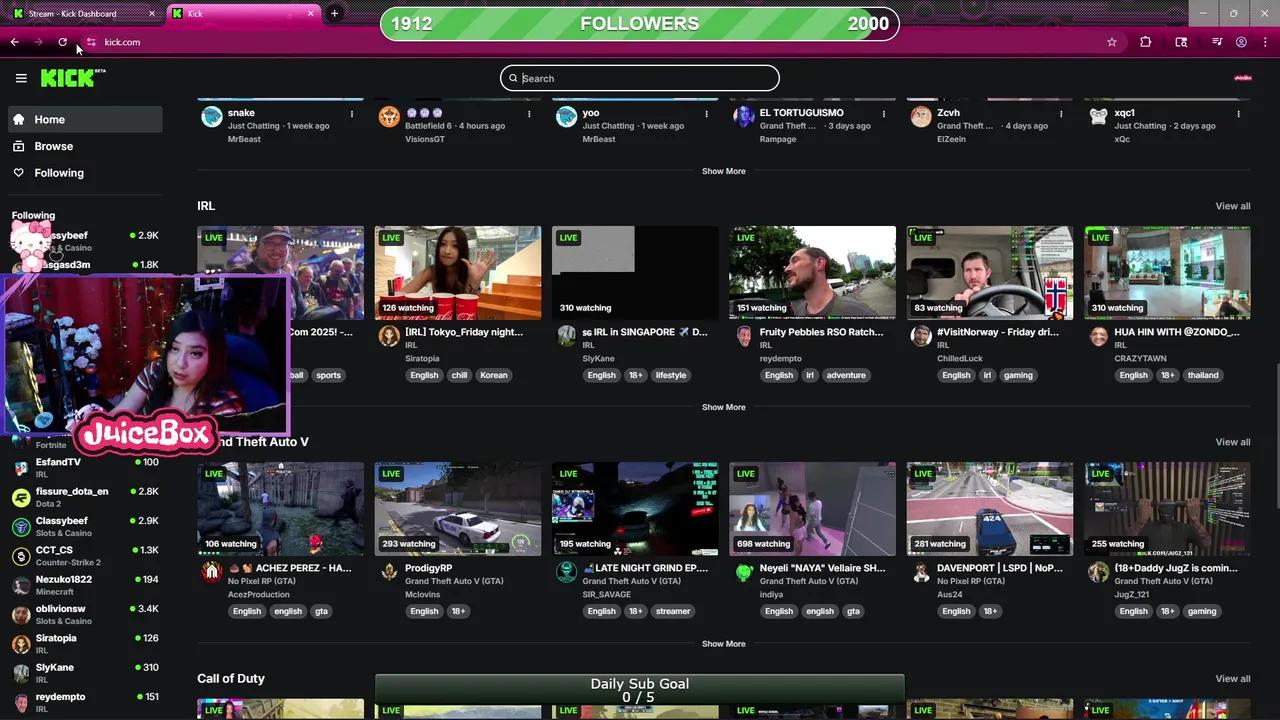
Task: Select the streamer tag under SIR_SAVAGE
Action: point(673,611)
